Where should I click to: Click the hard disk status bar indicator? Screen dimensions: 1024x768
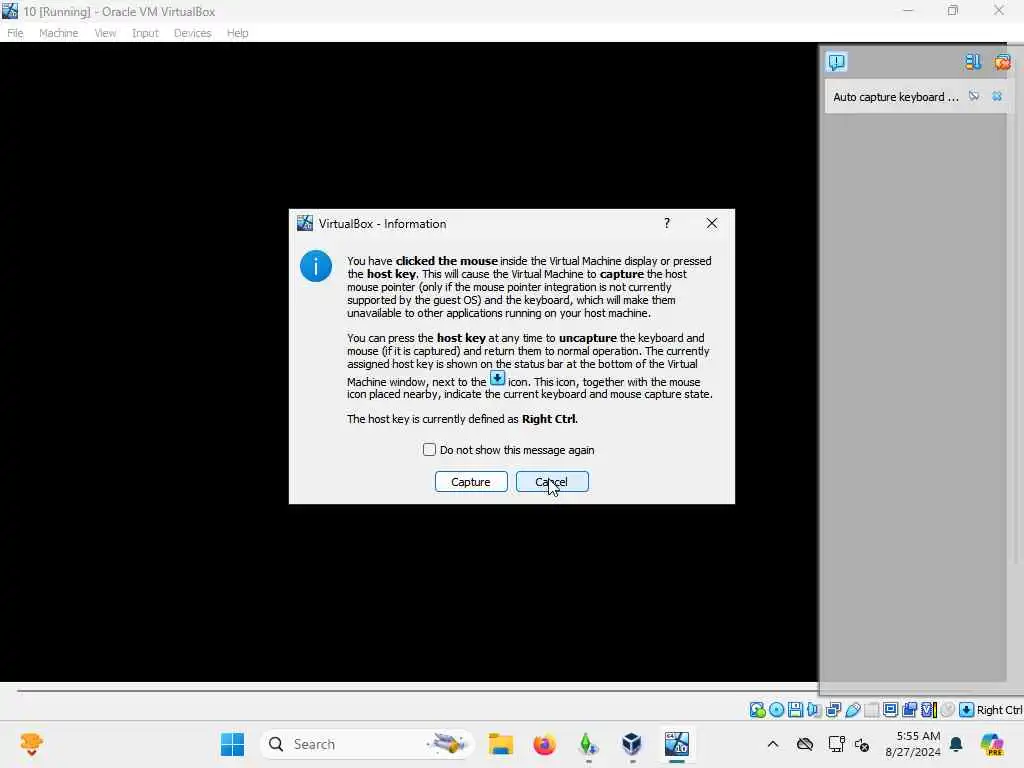click(758, 710)
